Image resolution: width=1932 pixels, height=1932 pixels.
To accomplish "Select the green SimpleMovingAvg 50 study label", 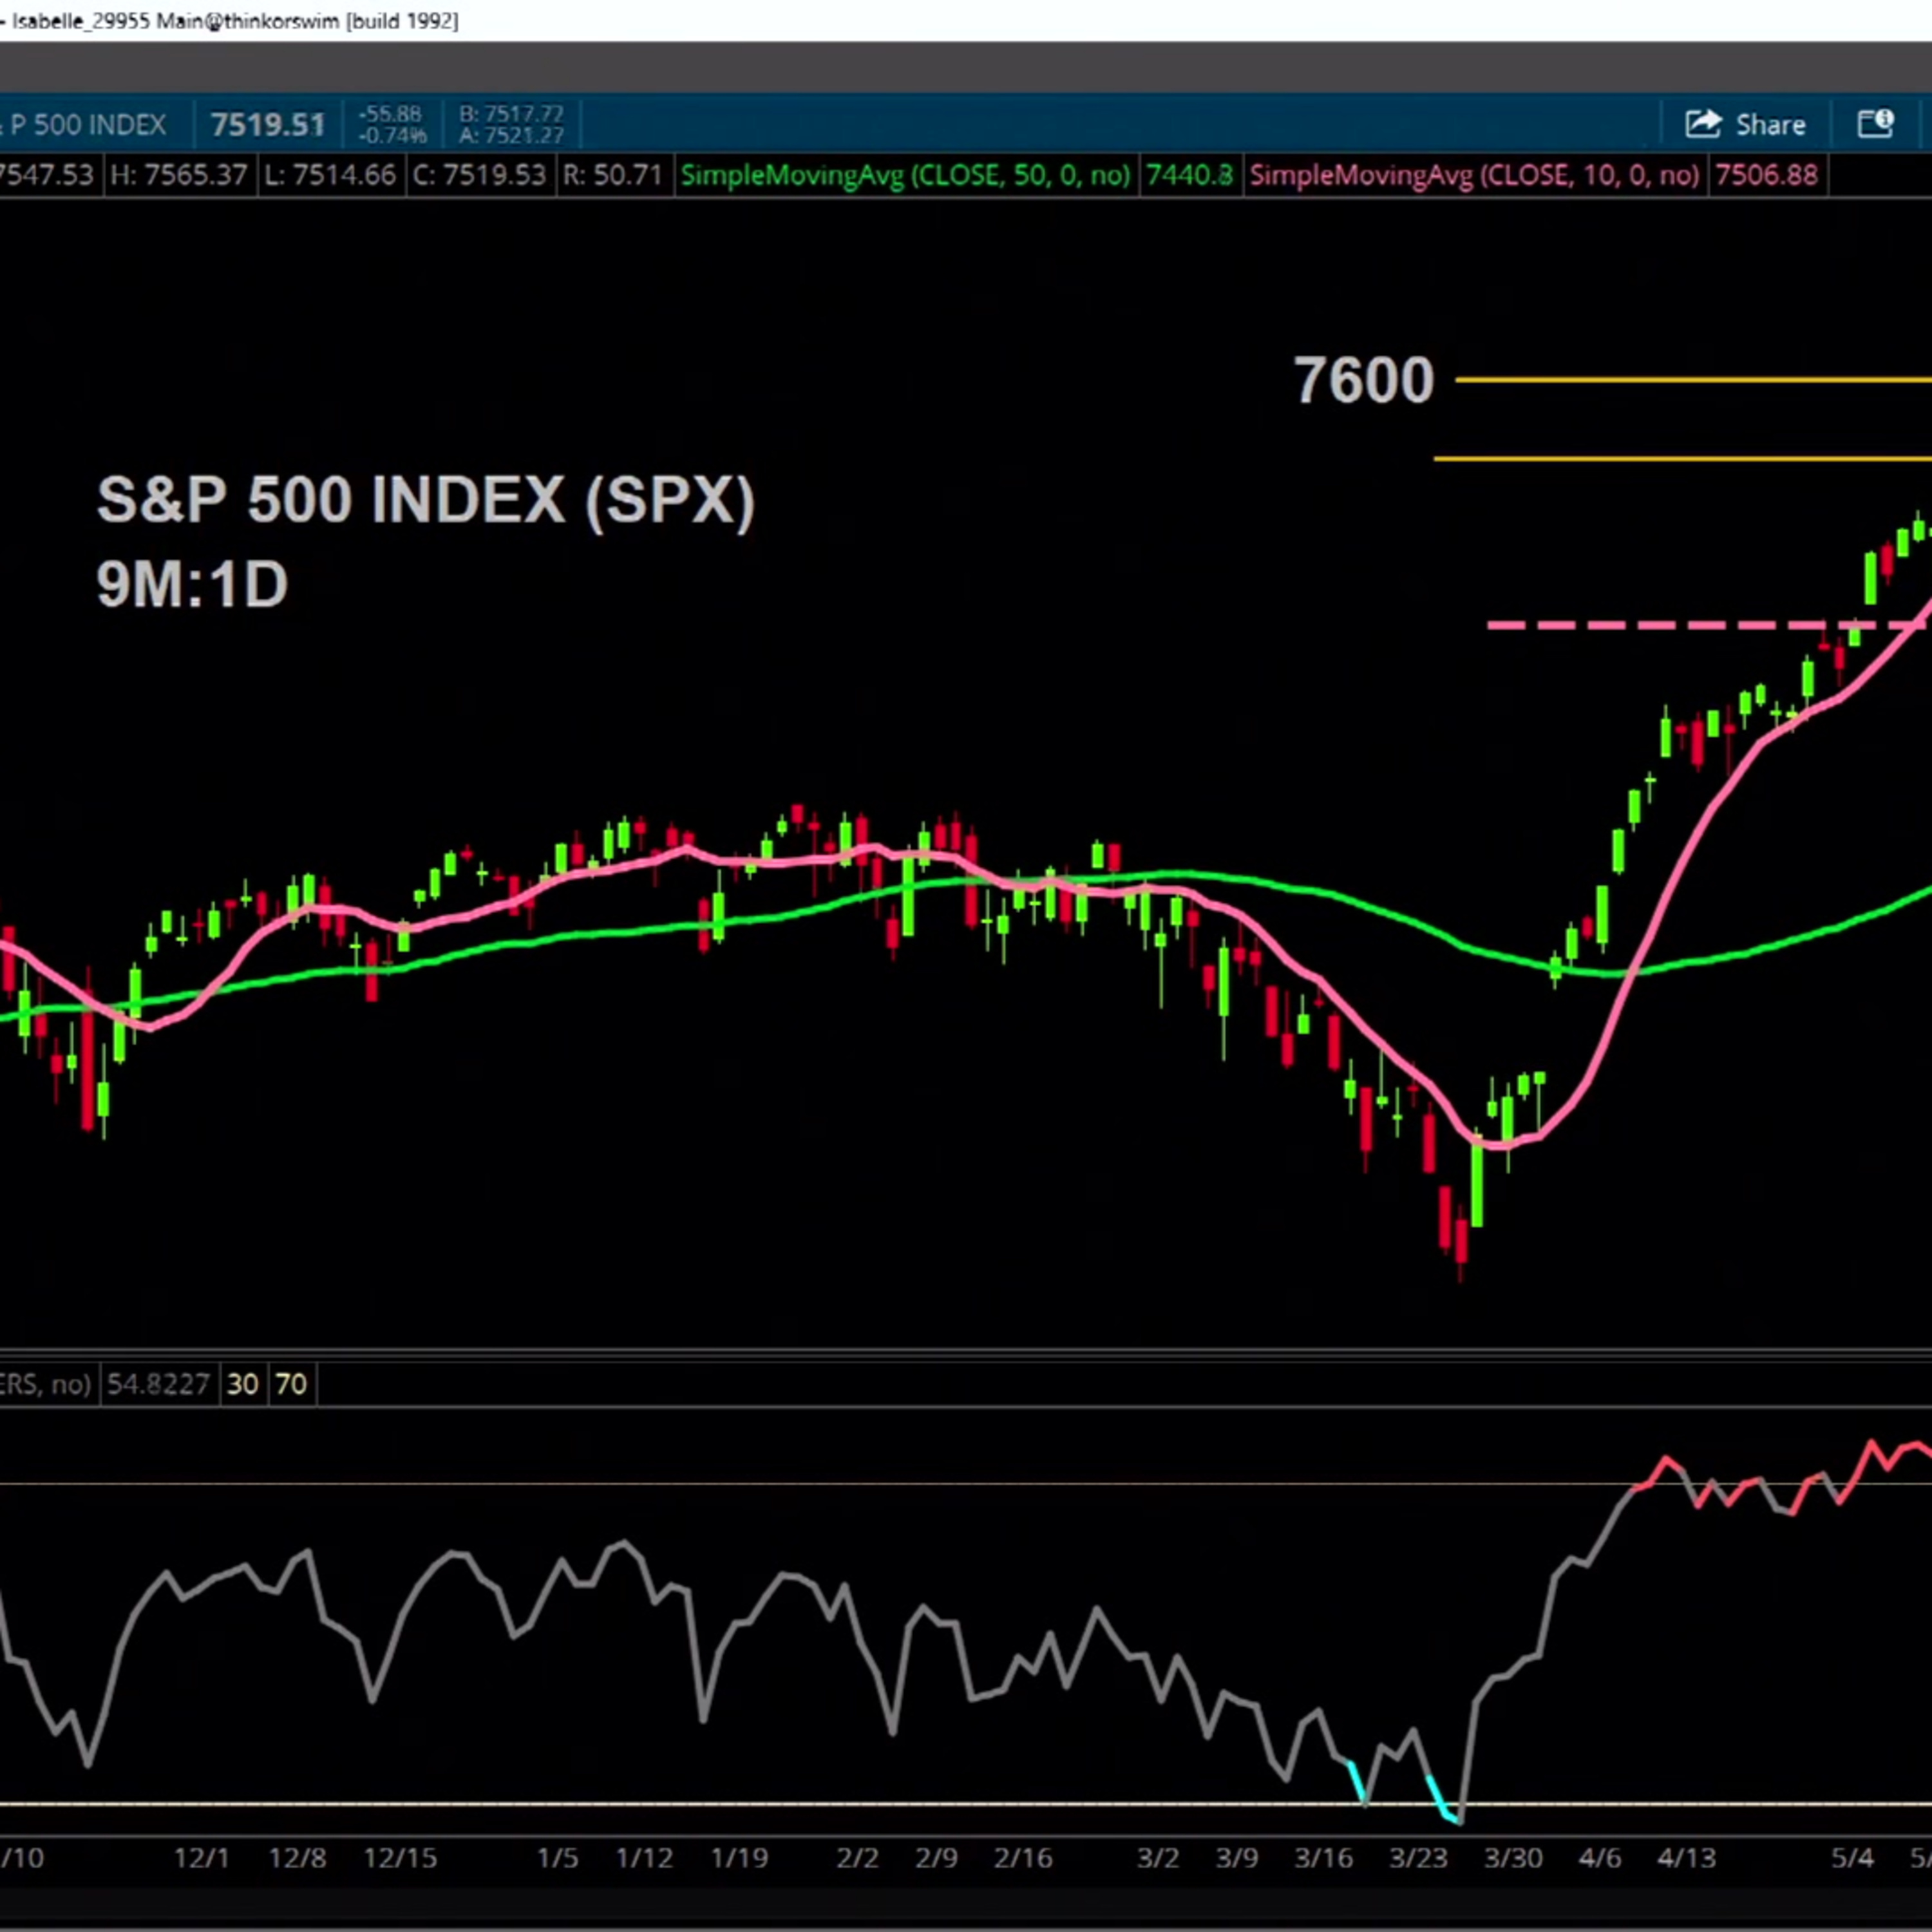I will pyautogui.click(x=905, y=175).
